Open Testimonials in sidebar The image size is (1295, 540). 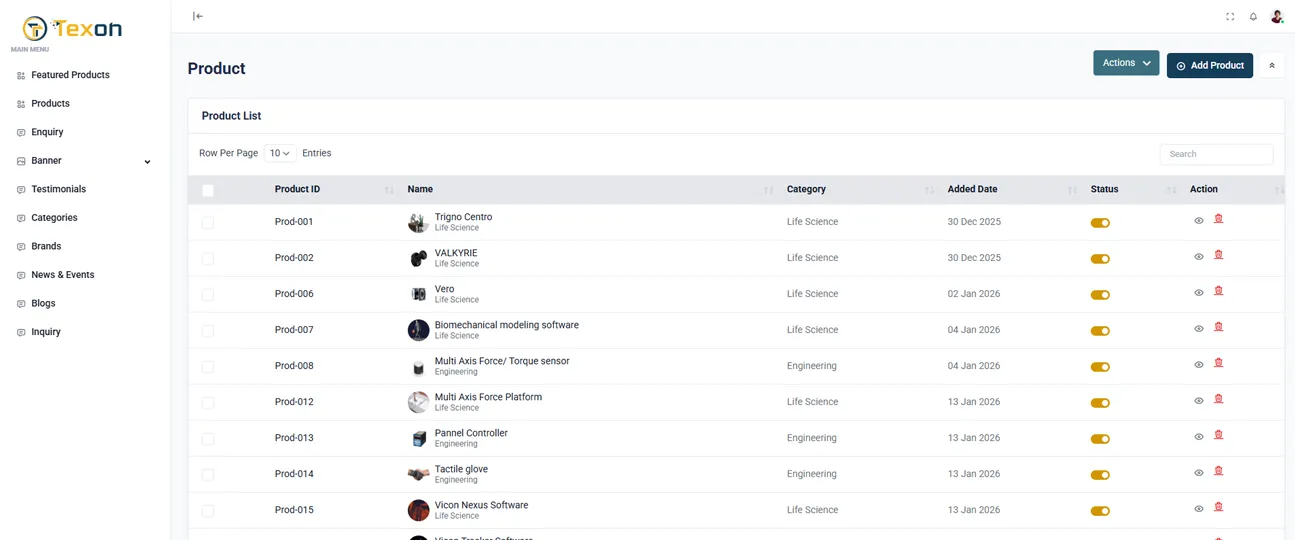58,189
